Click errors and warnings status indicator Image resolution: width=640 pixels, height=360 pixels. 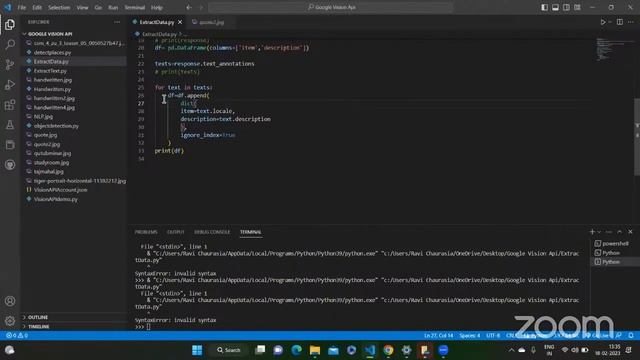pos(17,335)
